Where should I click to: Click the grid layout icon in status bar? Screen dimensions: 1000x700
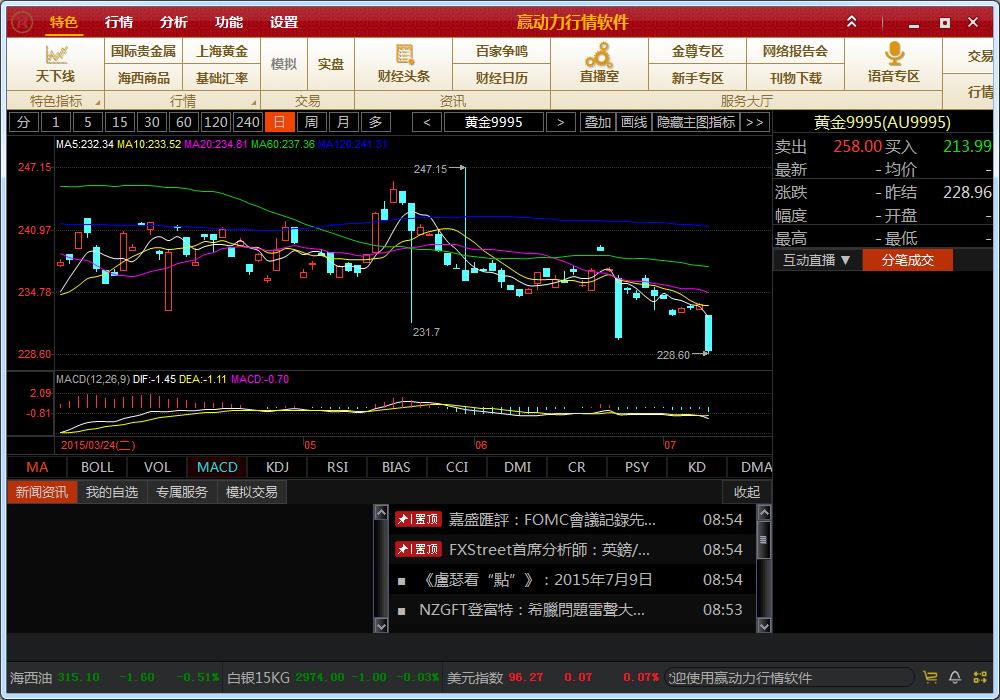980,677
